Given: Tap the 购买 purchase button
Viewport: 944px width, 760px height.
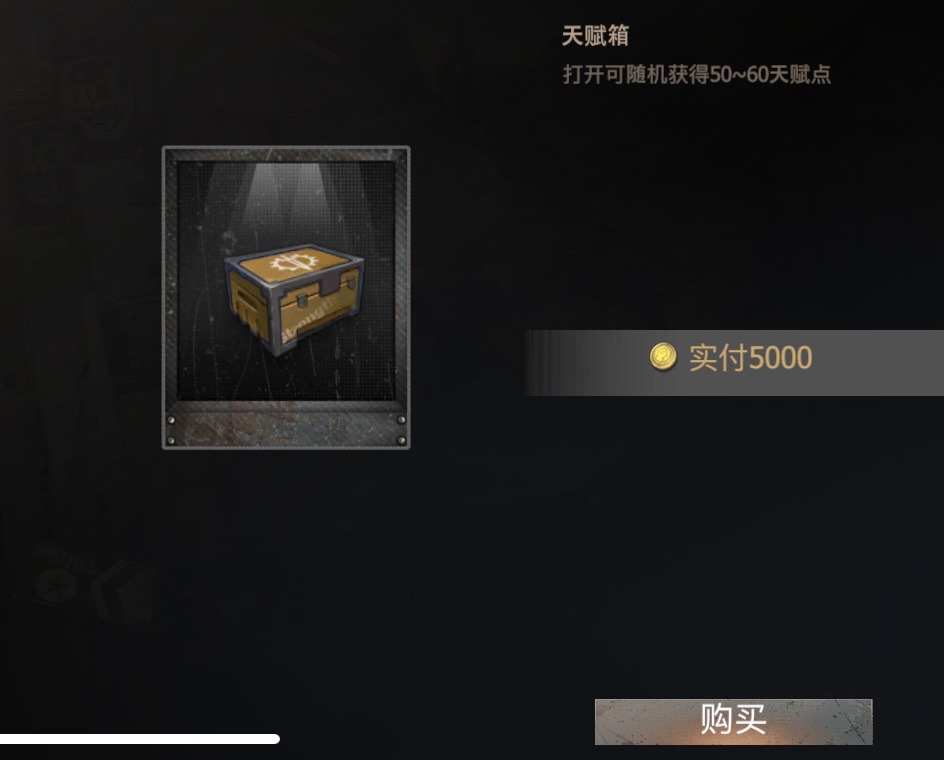Looking at the screenshot, I should click(733, 721).
